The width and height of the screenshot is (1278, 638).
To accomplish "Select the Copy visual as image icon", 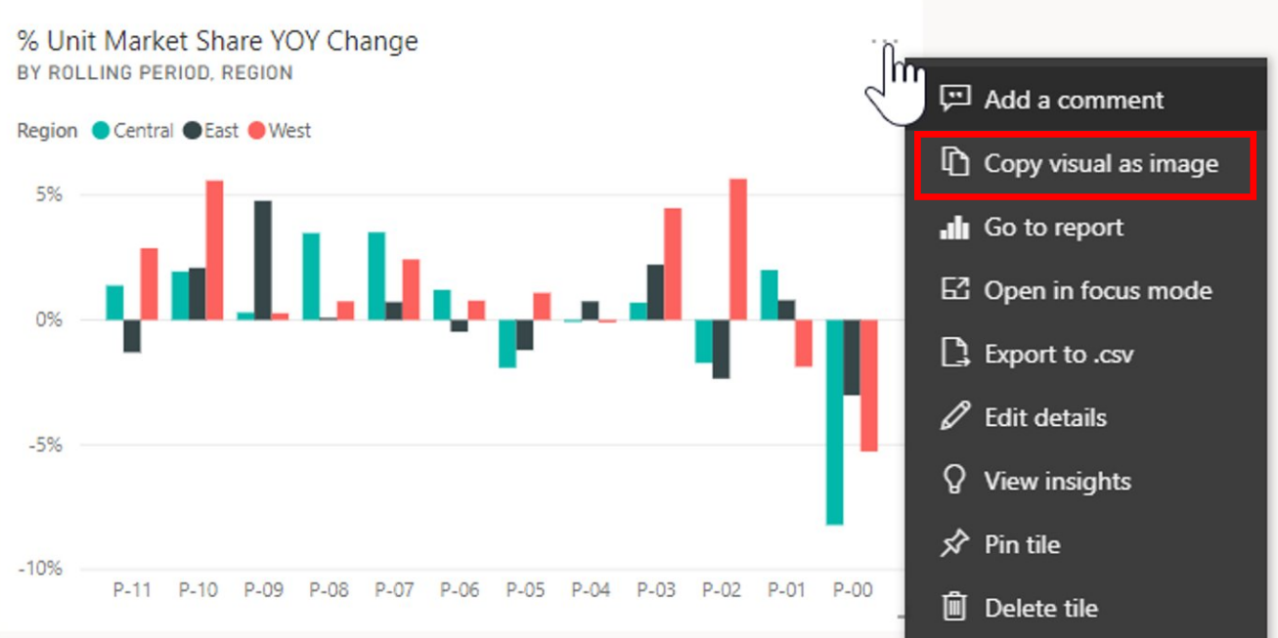I will pos(955,164).
